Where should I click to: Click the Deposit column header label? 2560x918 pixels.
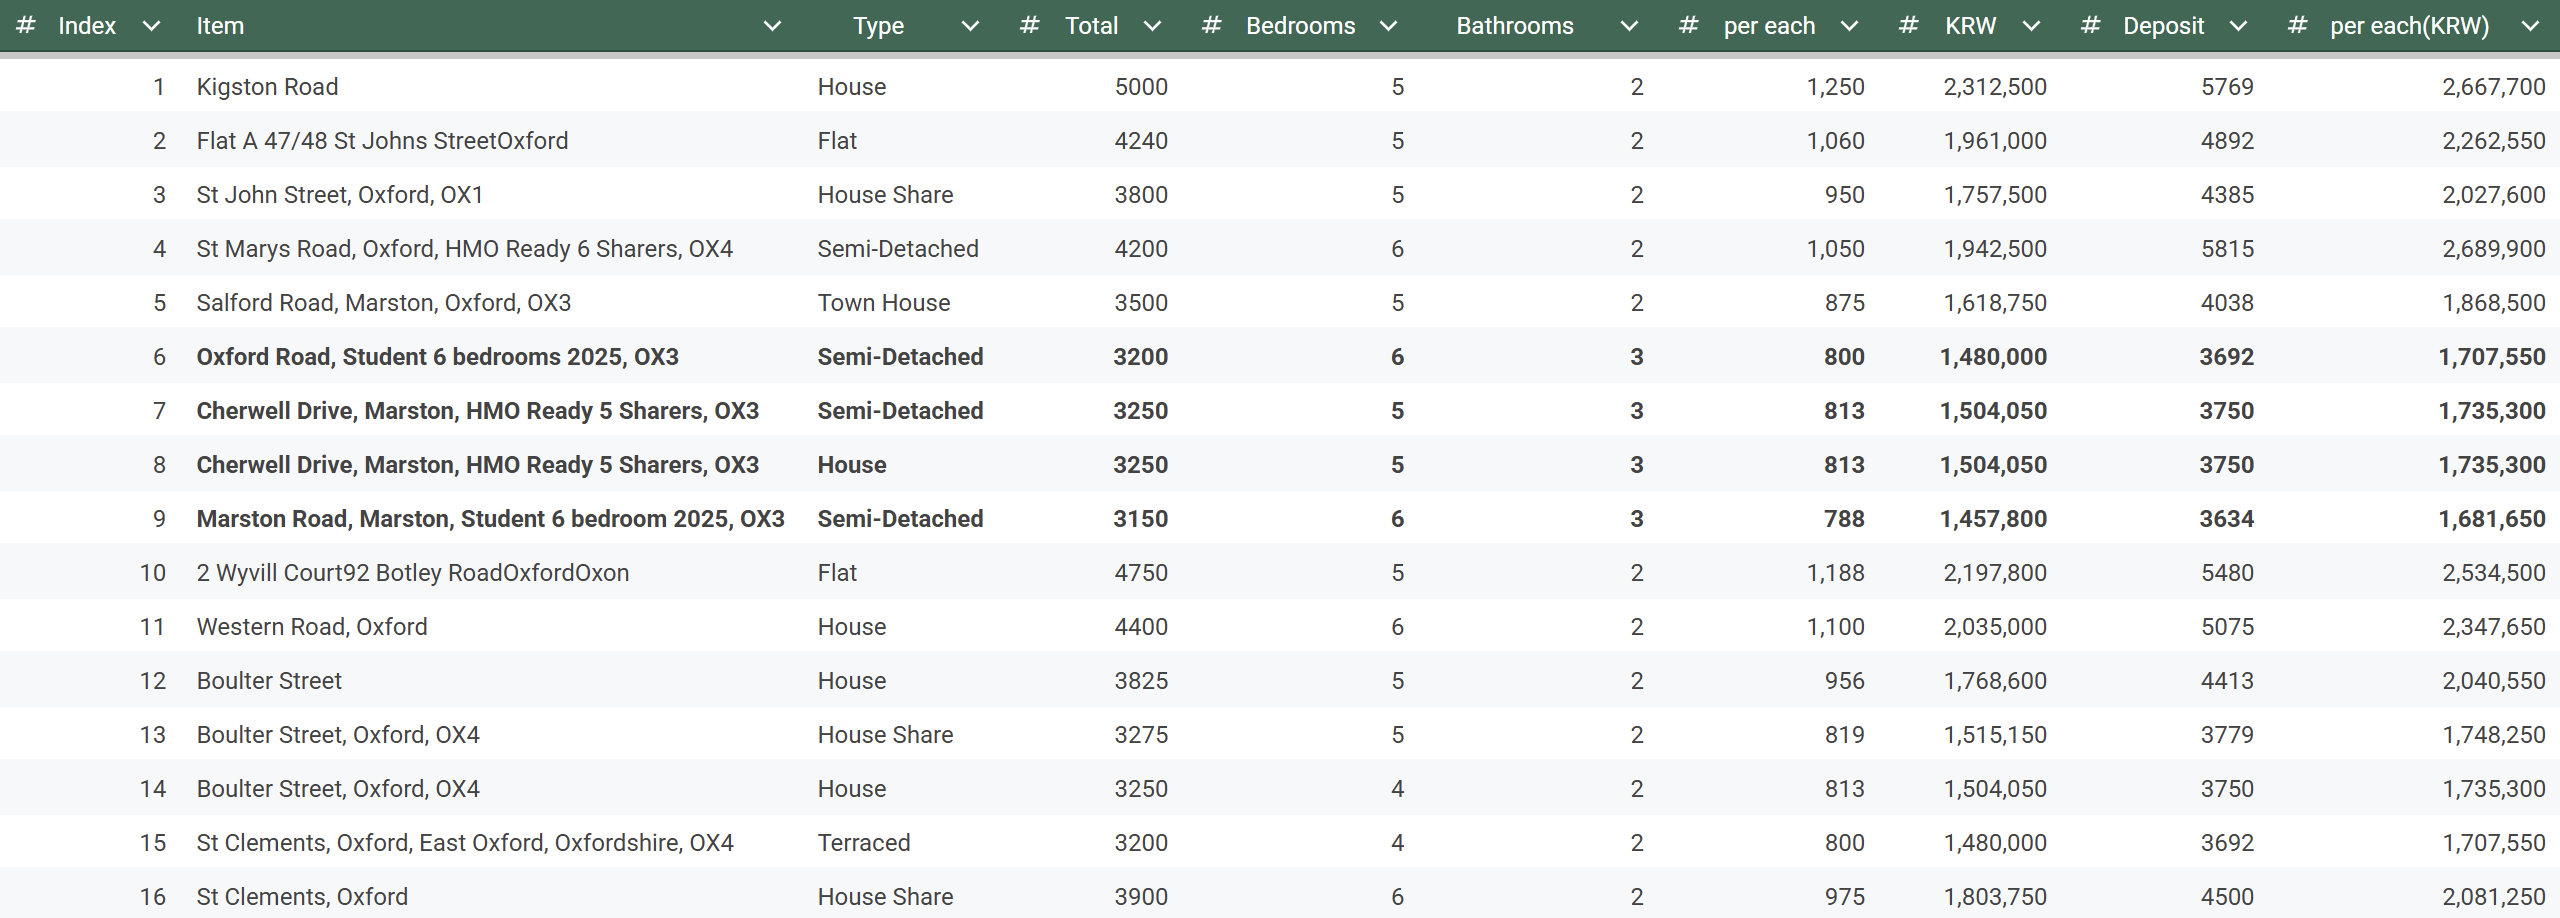[x=2163, y=26]
